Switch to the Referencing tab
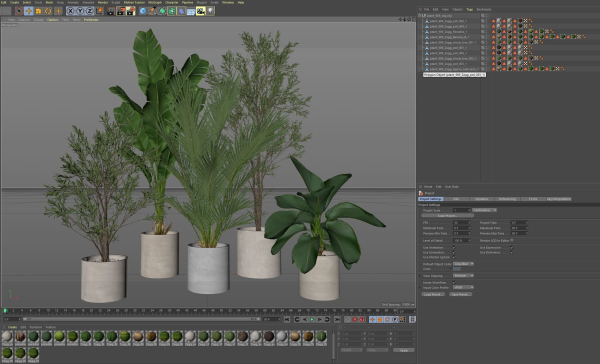 click(507, 199)
